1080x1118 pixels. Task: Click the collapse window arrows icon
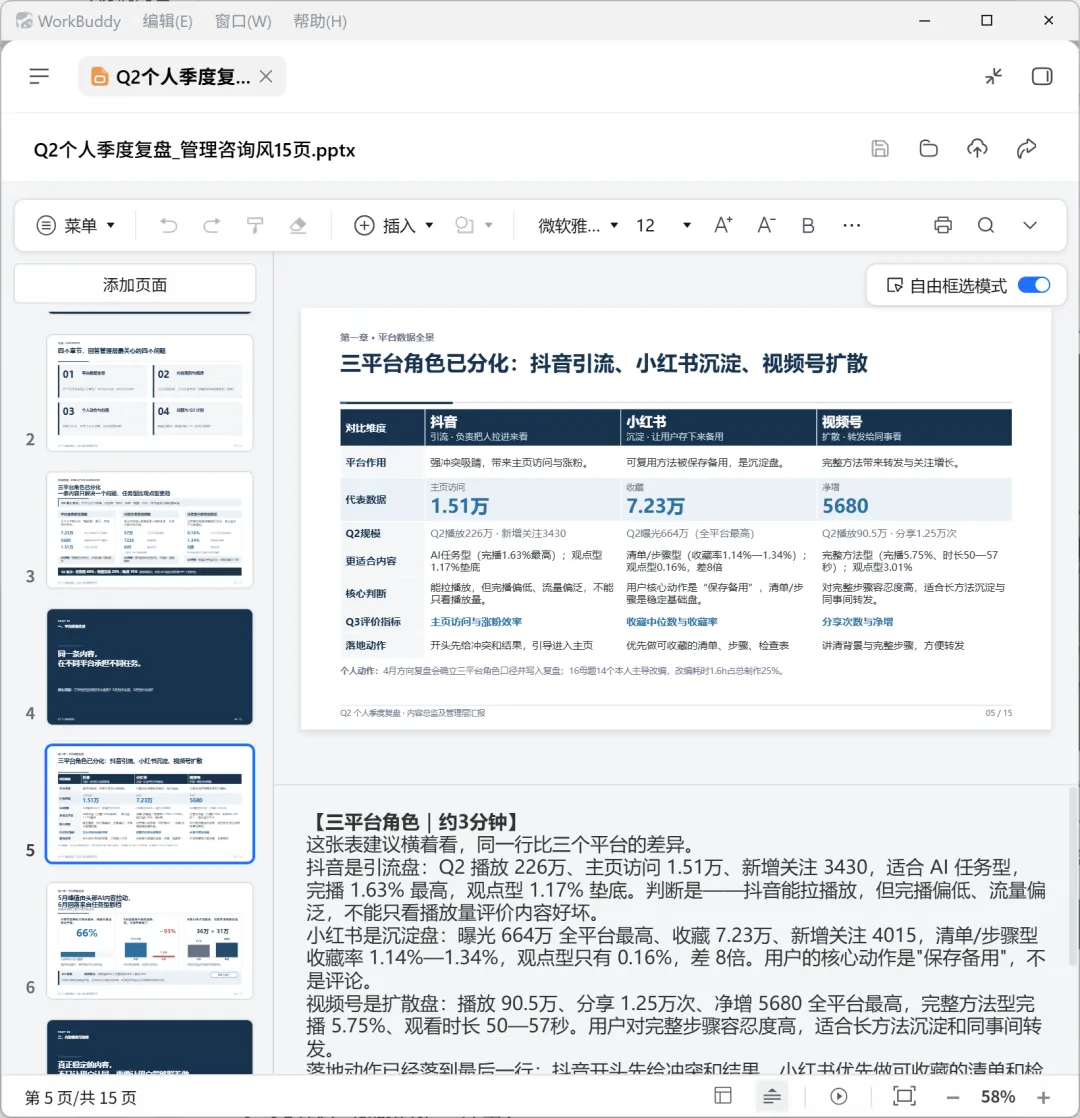pos(994,76)
